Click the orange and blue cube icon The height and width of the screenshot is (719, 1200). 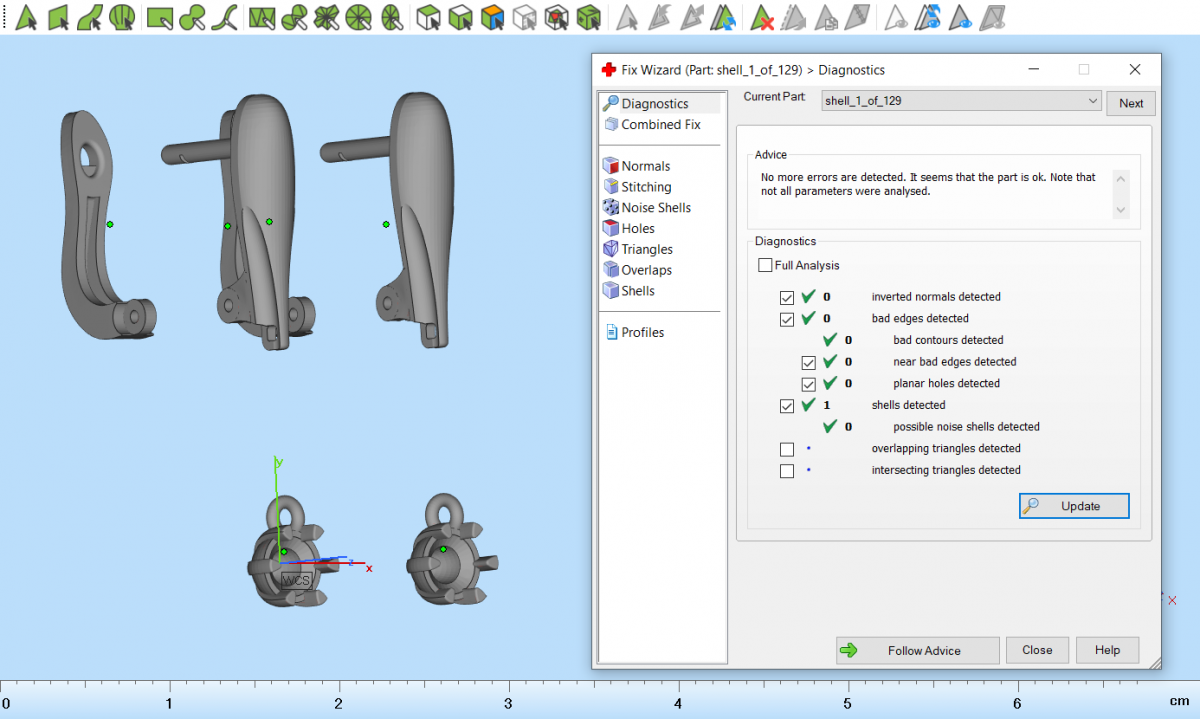pyautogui.click(x=491, y=17)
